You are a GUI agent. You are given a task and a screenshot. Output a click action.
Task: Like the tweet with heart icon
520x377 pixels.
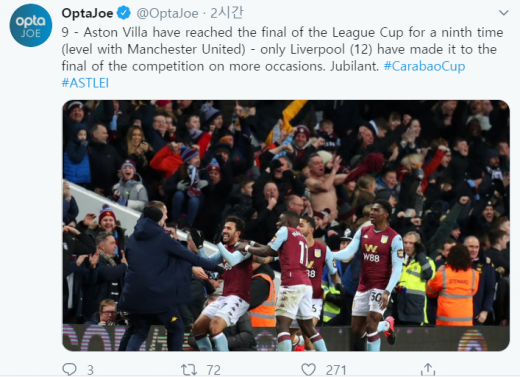pyautogui.click(x=308, y=370)
